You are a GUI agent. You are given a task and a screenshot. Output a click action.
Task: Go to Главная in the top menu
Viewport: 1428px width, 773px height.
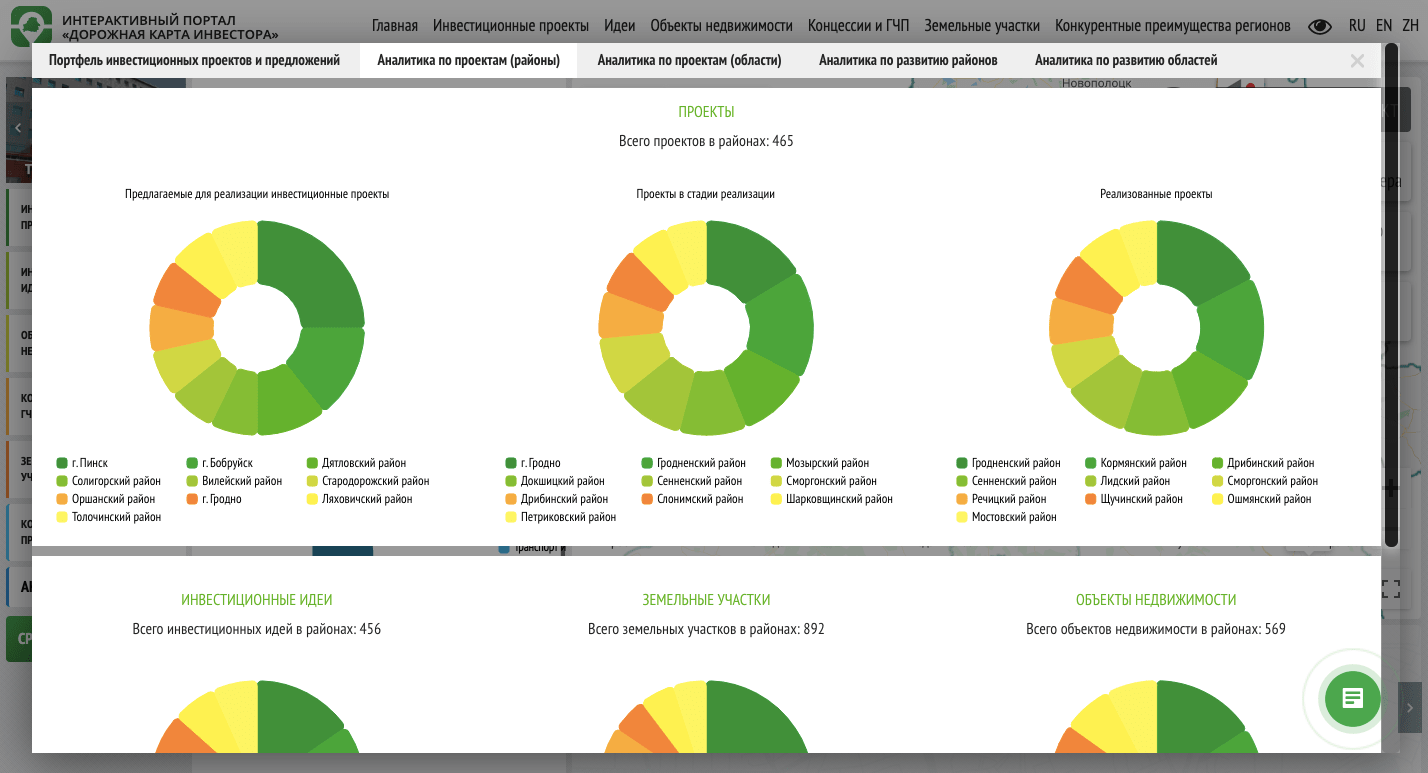point(394,26)
